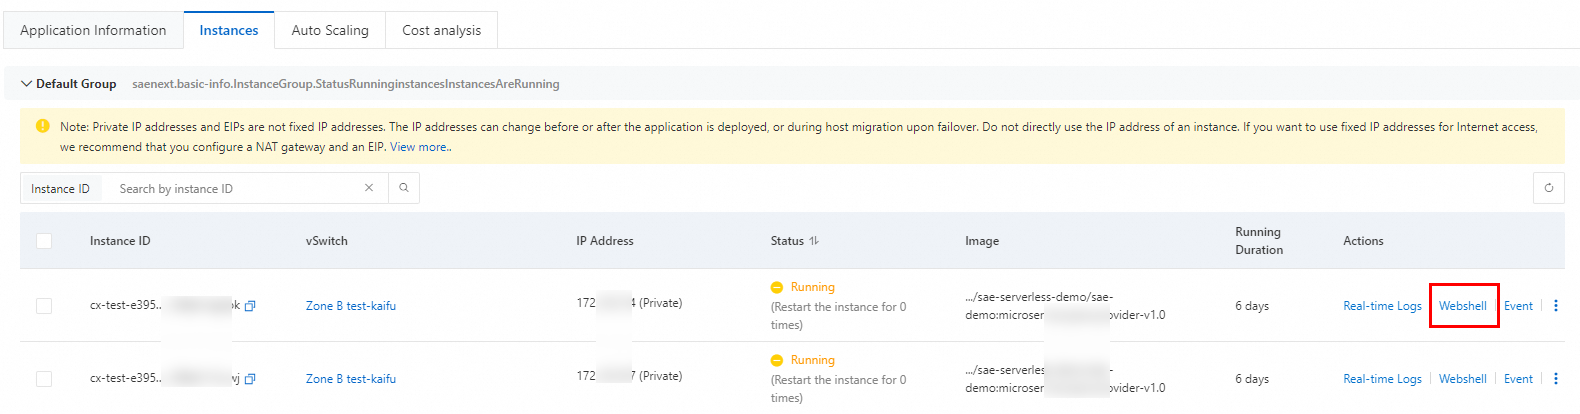Copy the second instance ID

coord(250,379)
